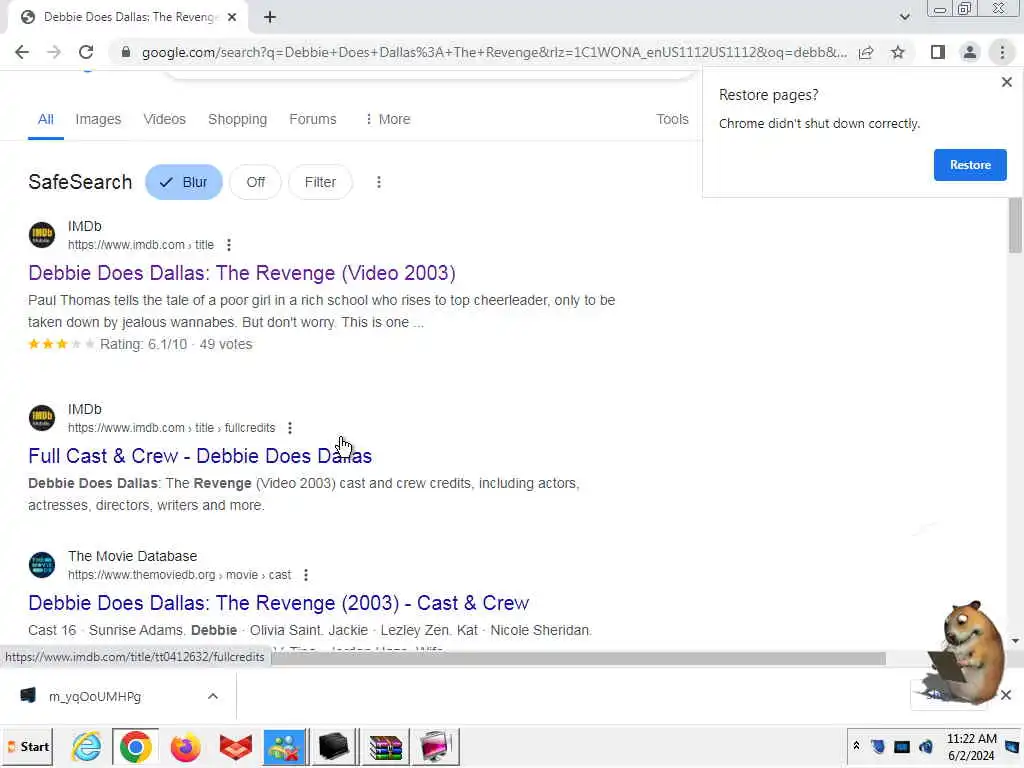Open Chrome profile menu
This screenshot has width=1024, height=768.
(x=970, y=52)
